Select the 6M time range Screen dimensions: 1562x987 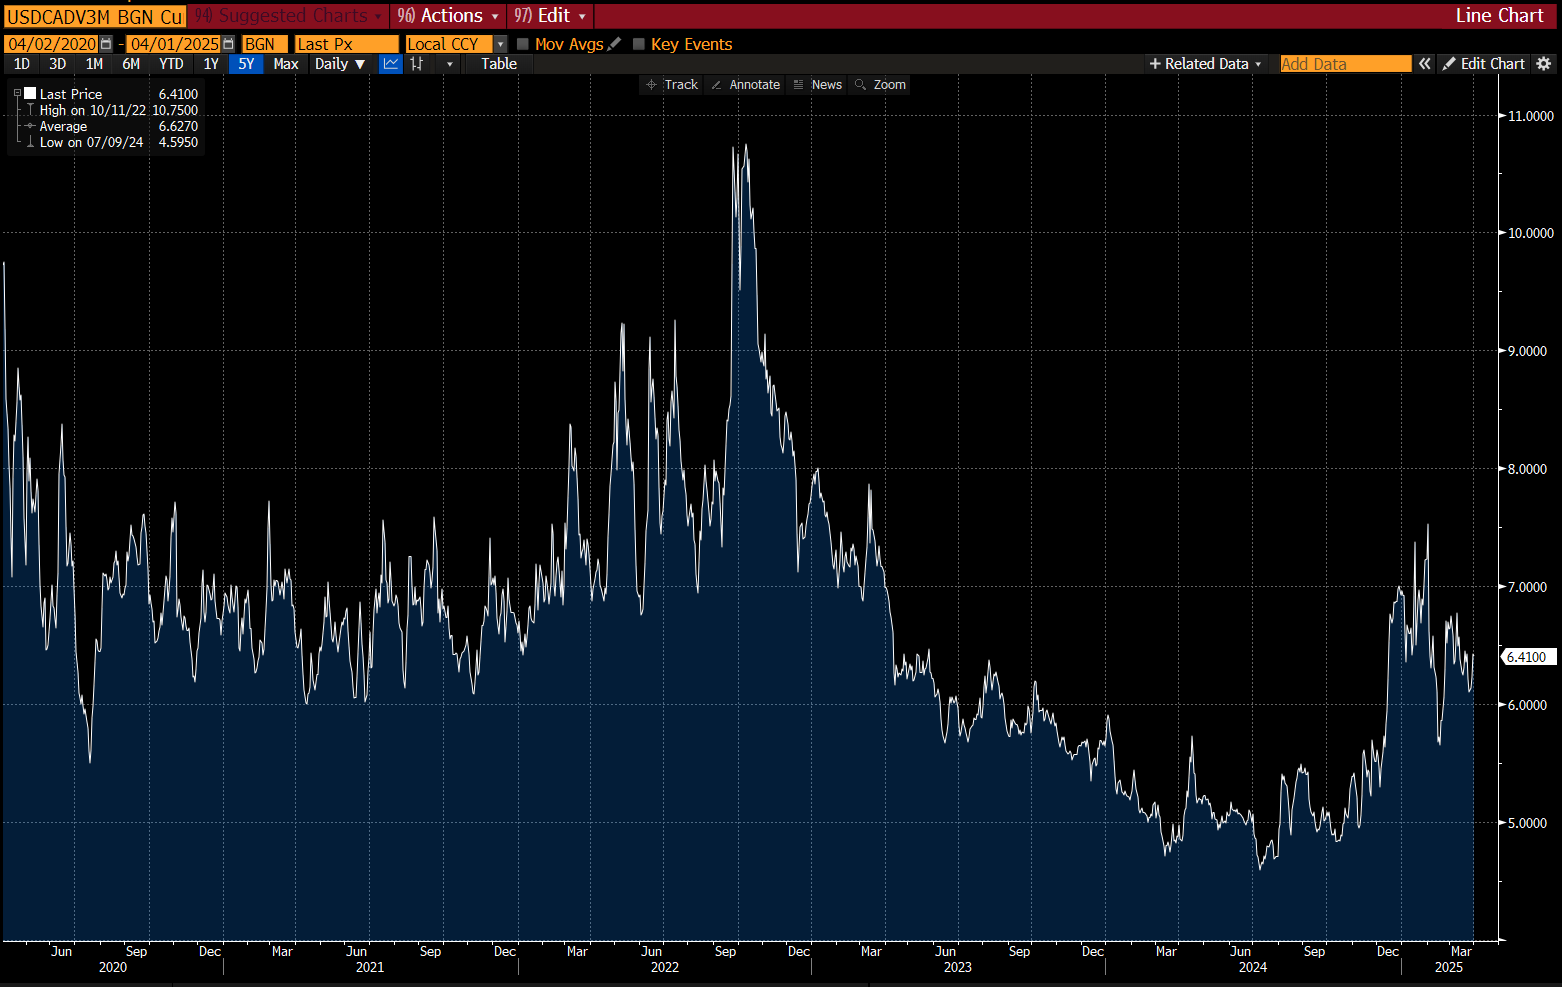click(x=131, y=64)
